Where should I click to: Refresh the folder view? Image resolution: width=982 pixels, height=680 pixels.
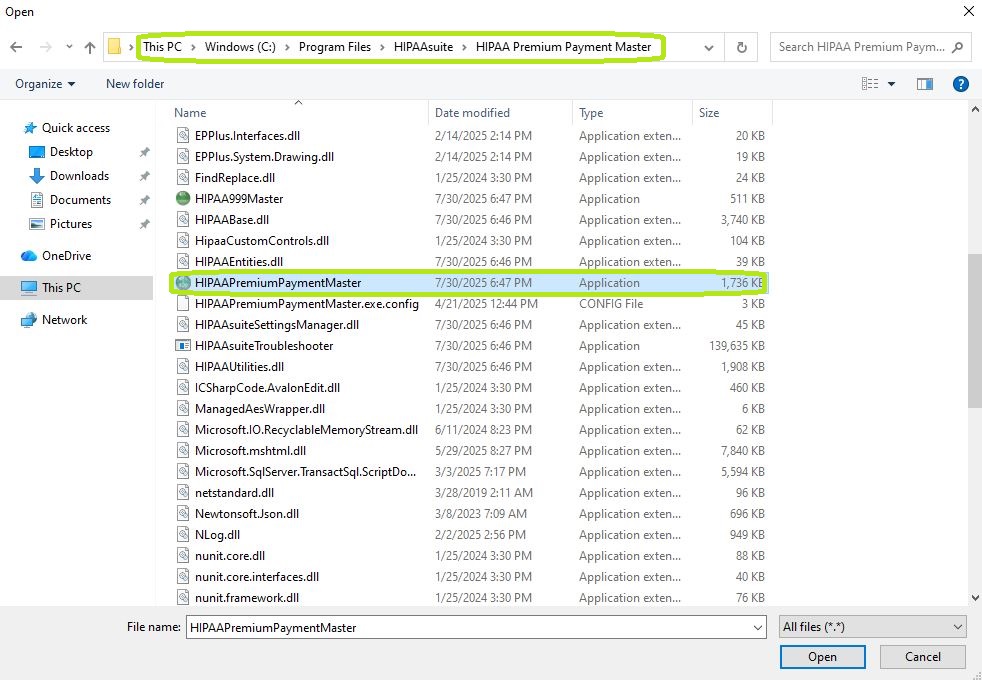coord(742,48)
